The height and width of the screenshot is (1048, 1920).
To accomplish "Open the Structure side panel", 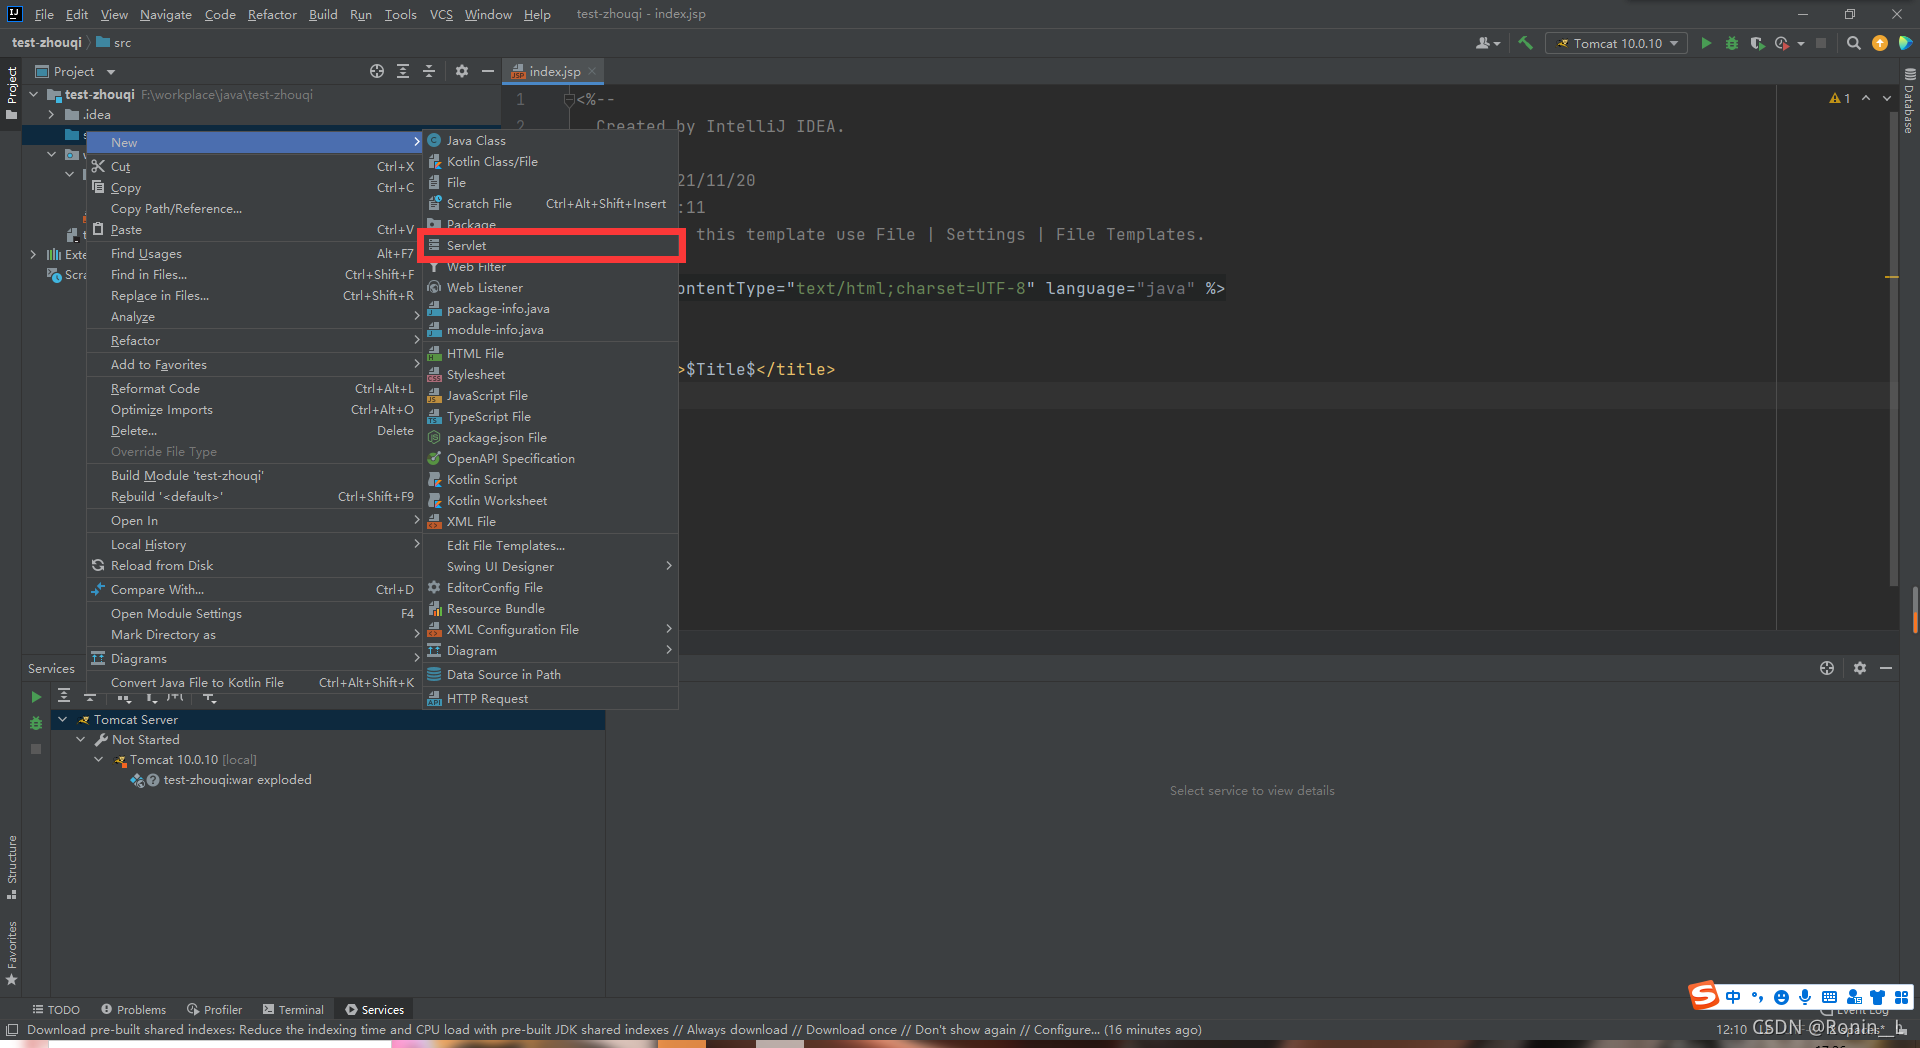I will click(12, 867).
